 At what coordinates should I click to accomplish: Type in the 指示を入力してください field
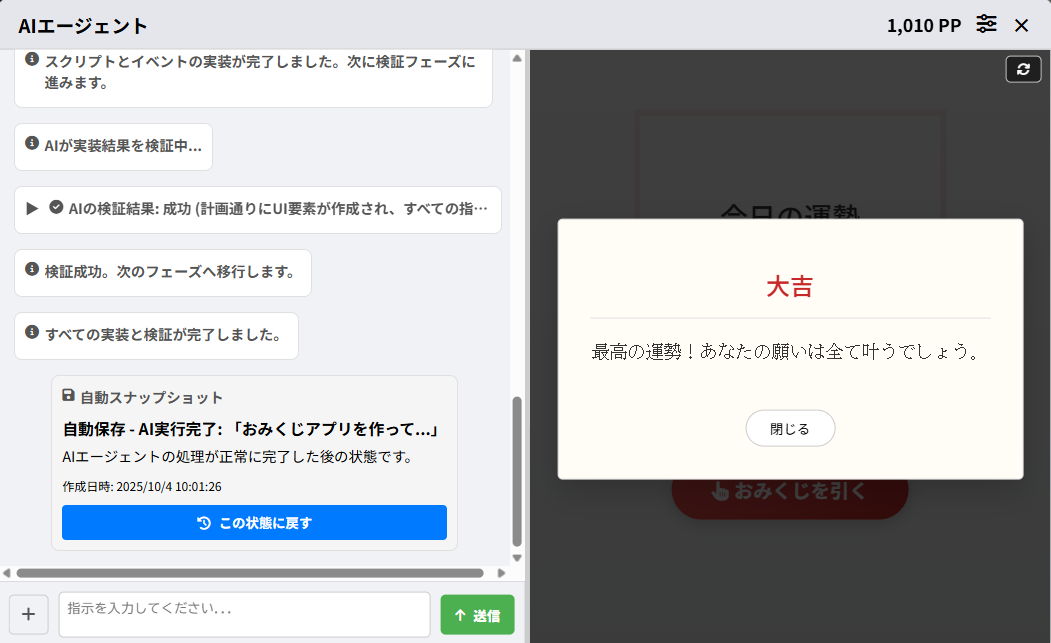[244, 614]
